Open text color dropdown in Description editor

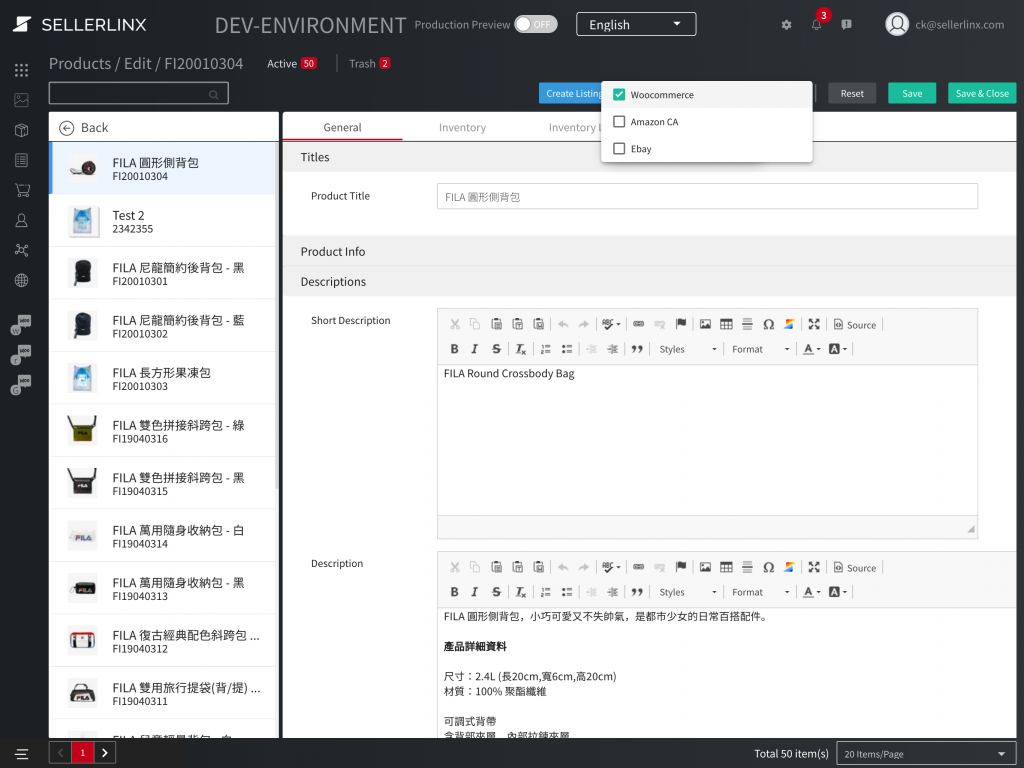click(812, 592)
